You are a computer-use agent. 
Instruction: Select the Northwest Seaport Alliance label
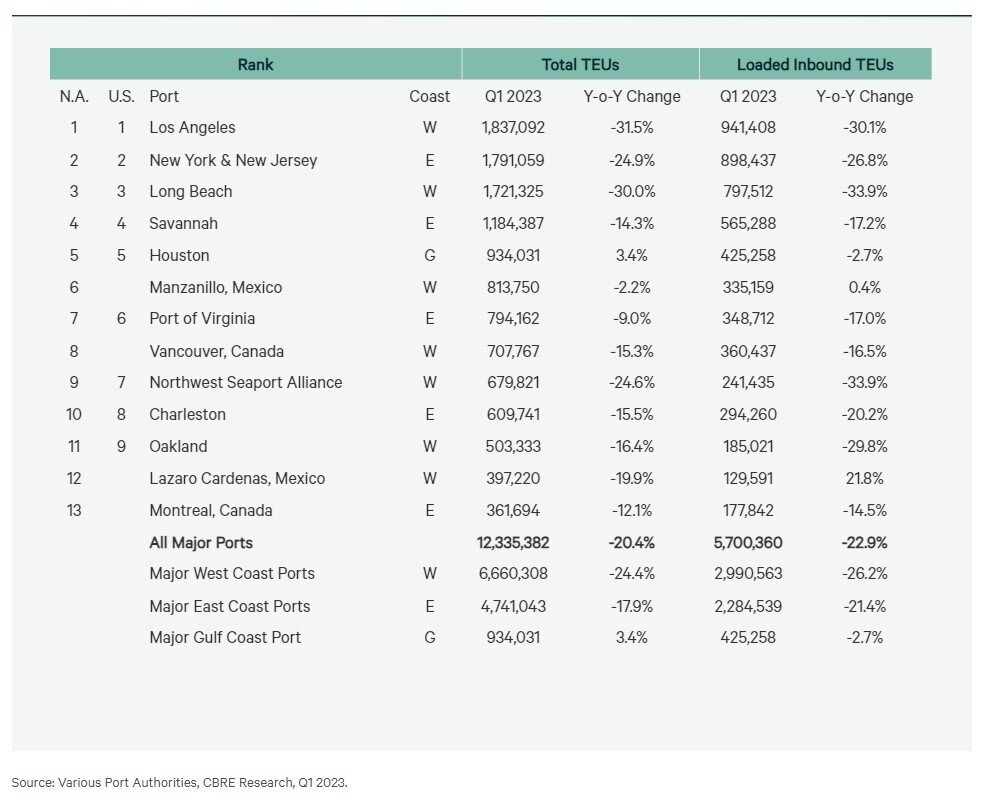pos(245,383)
